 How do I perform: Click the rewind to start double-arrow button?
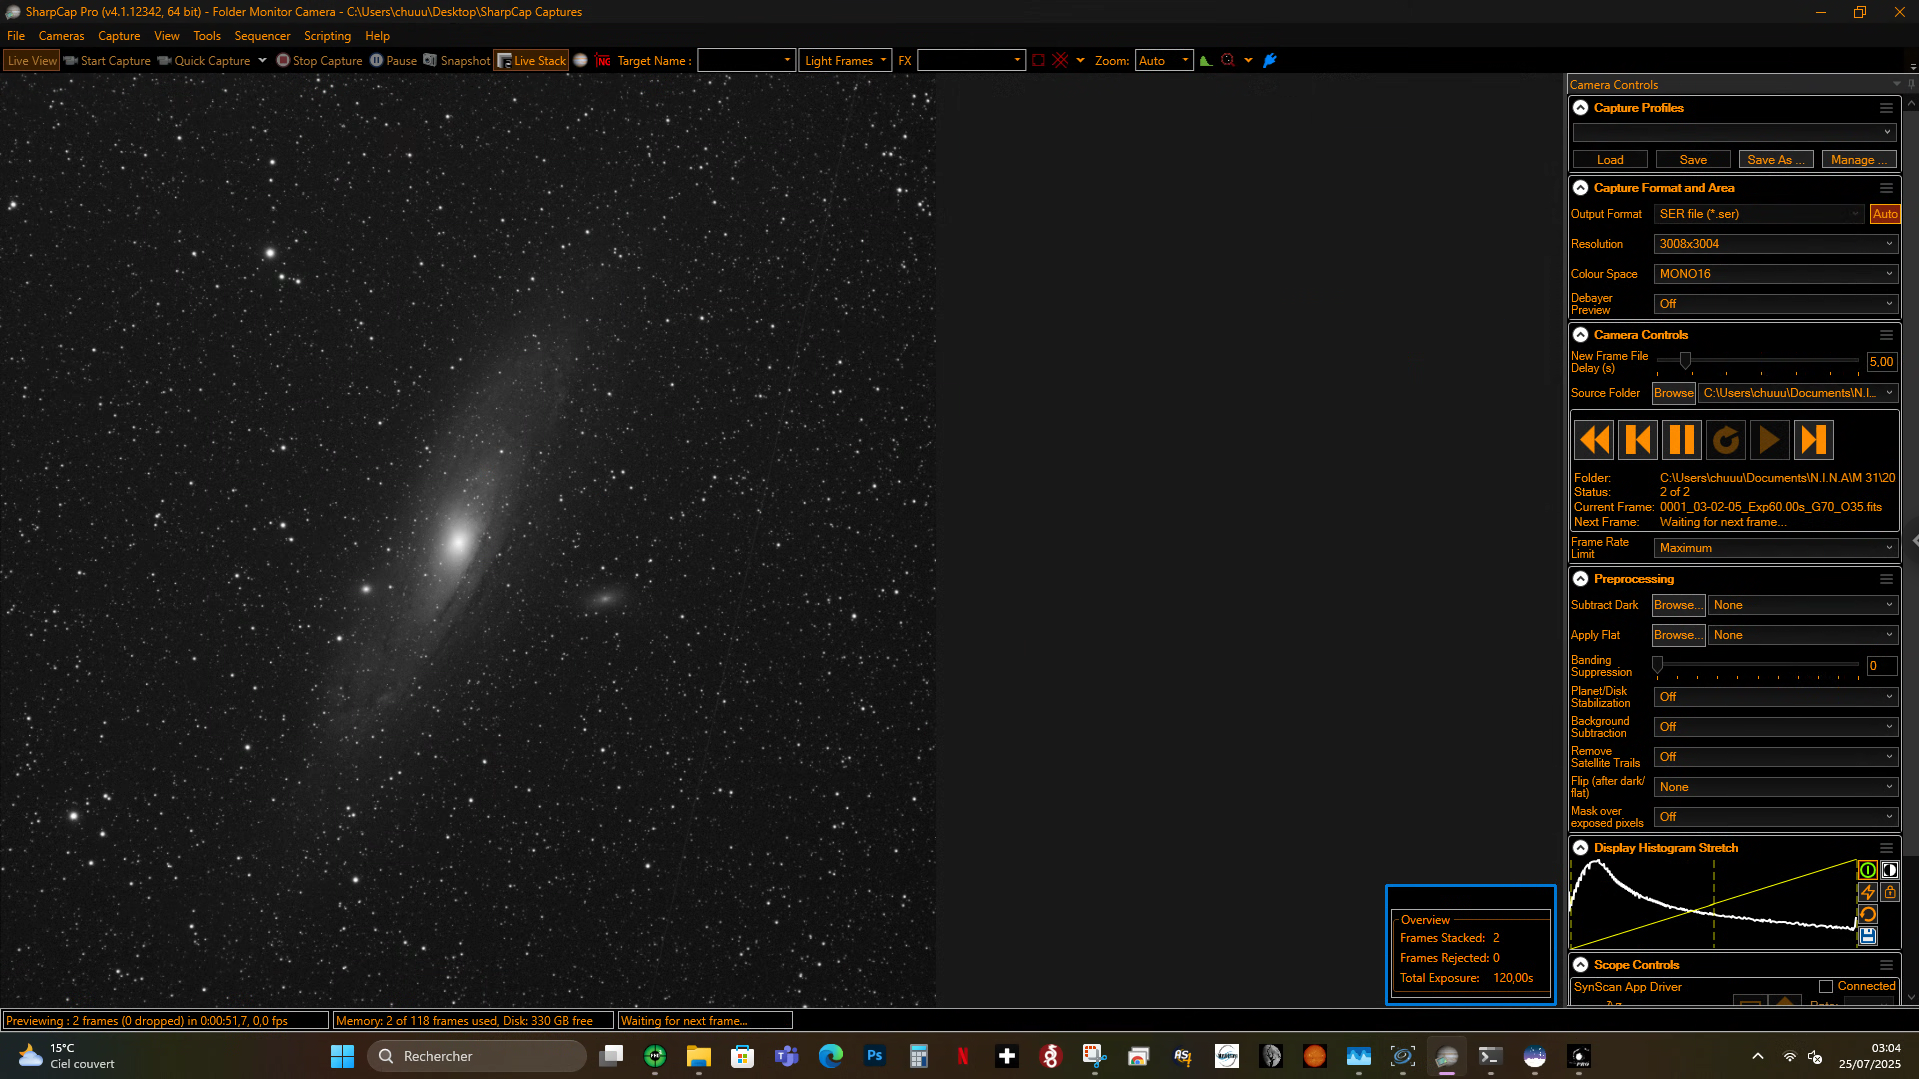click(x=1594, y=440)
